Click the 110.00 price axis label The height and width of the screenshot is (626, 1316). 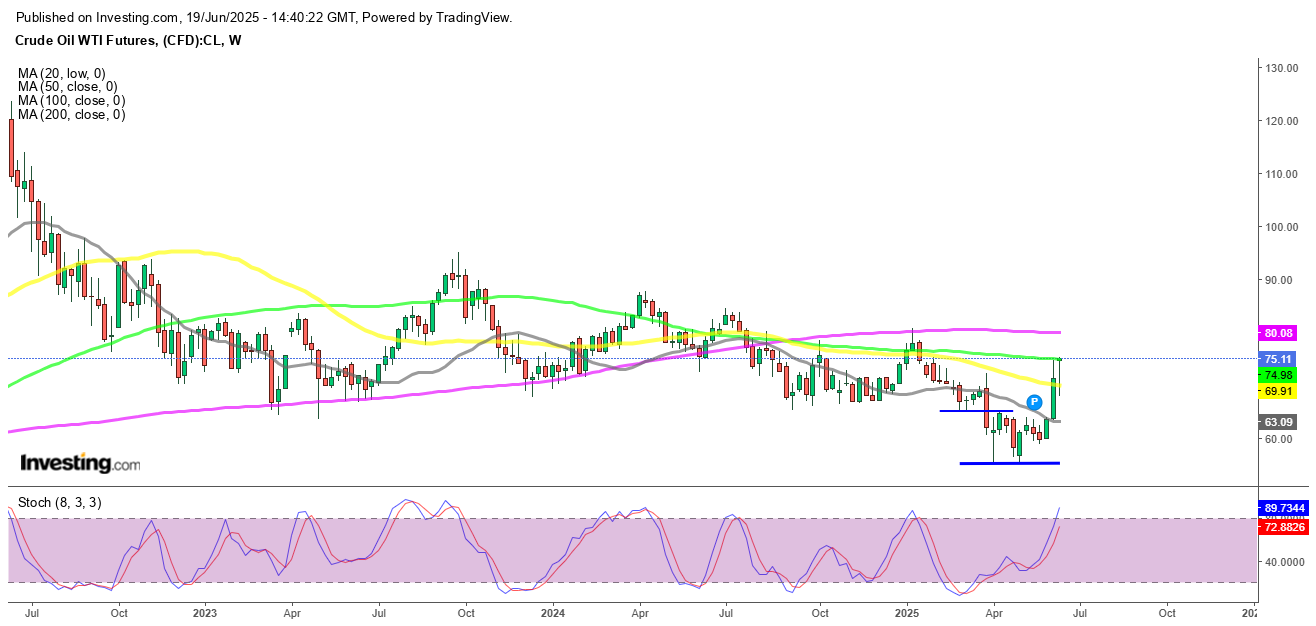pos(1280,174)
